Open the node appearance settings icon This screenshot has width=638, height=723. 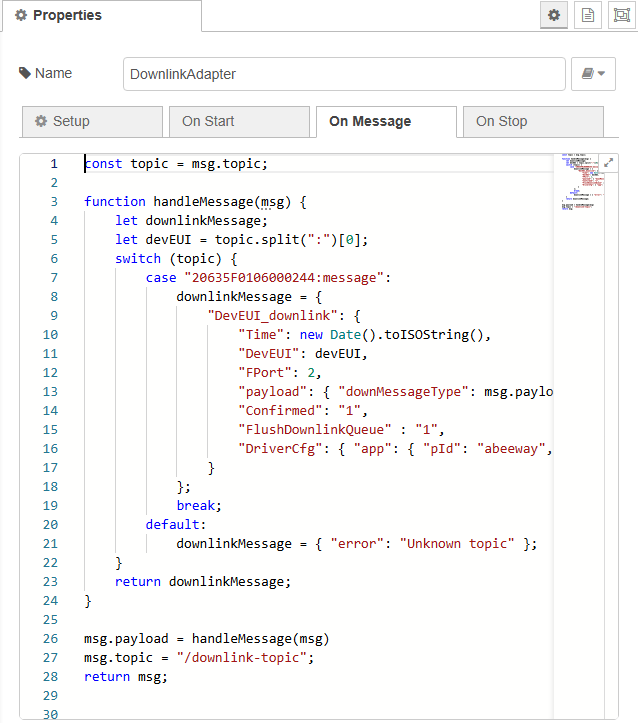coord(621,16)
